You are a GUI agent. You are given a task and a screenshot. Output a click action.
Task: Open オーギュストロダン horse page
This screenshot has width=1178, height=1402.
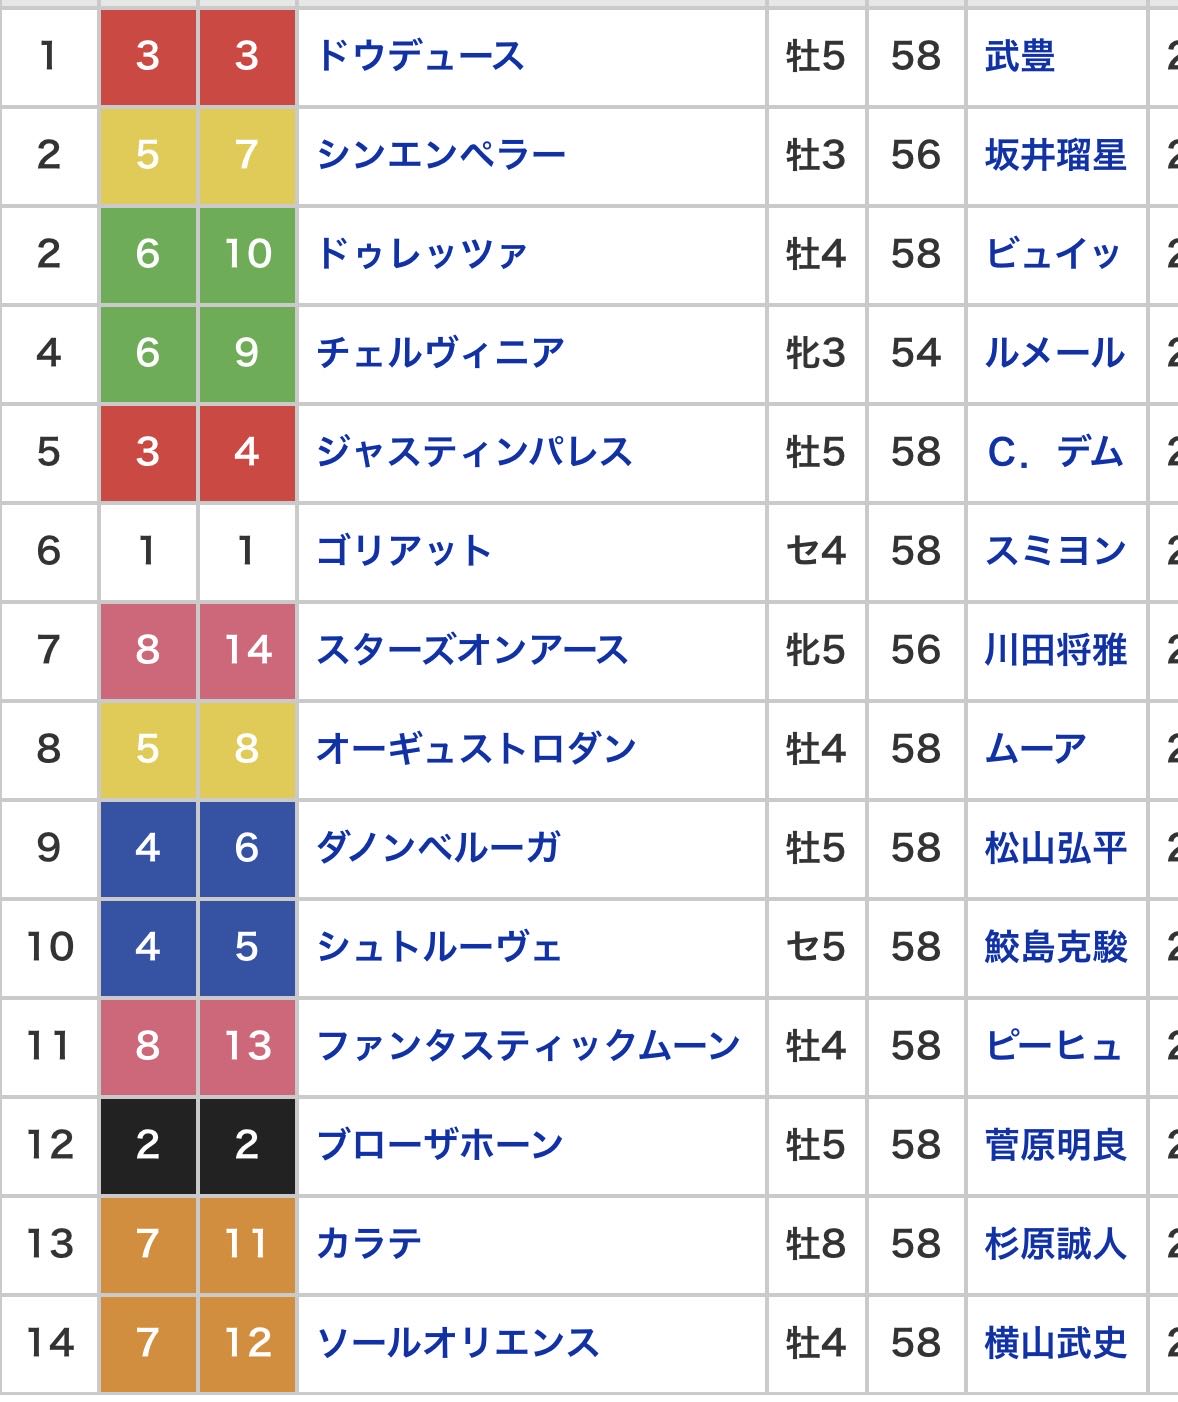476,749
